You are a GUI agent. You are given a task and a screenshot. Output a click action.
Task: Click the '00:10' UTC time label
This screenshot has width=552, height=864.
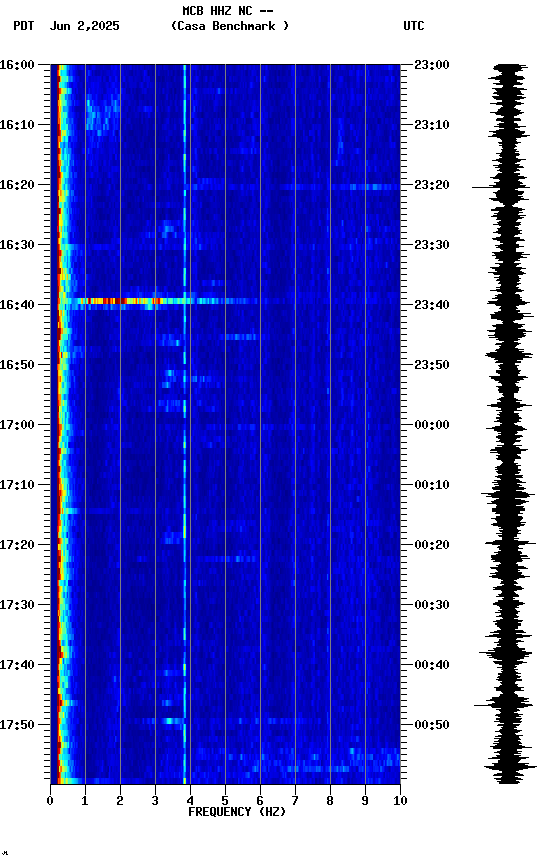pos(432,485)
